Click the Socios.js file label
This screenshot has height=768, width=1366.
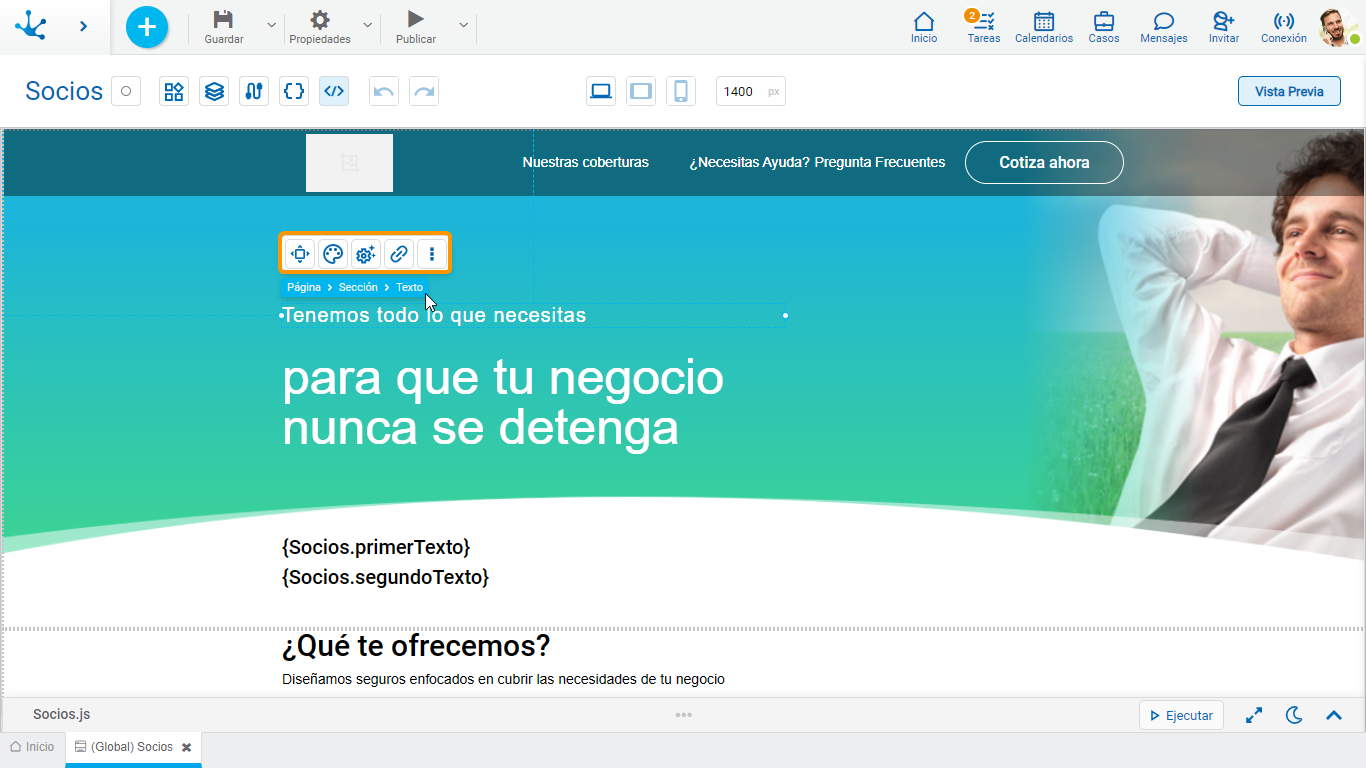[x=62, y=714]
